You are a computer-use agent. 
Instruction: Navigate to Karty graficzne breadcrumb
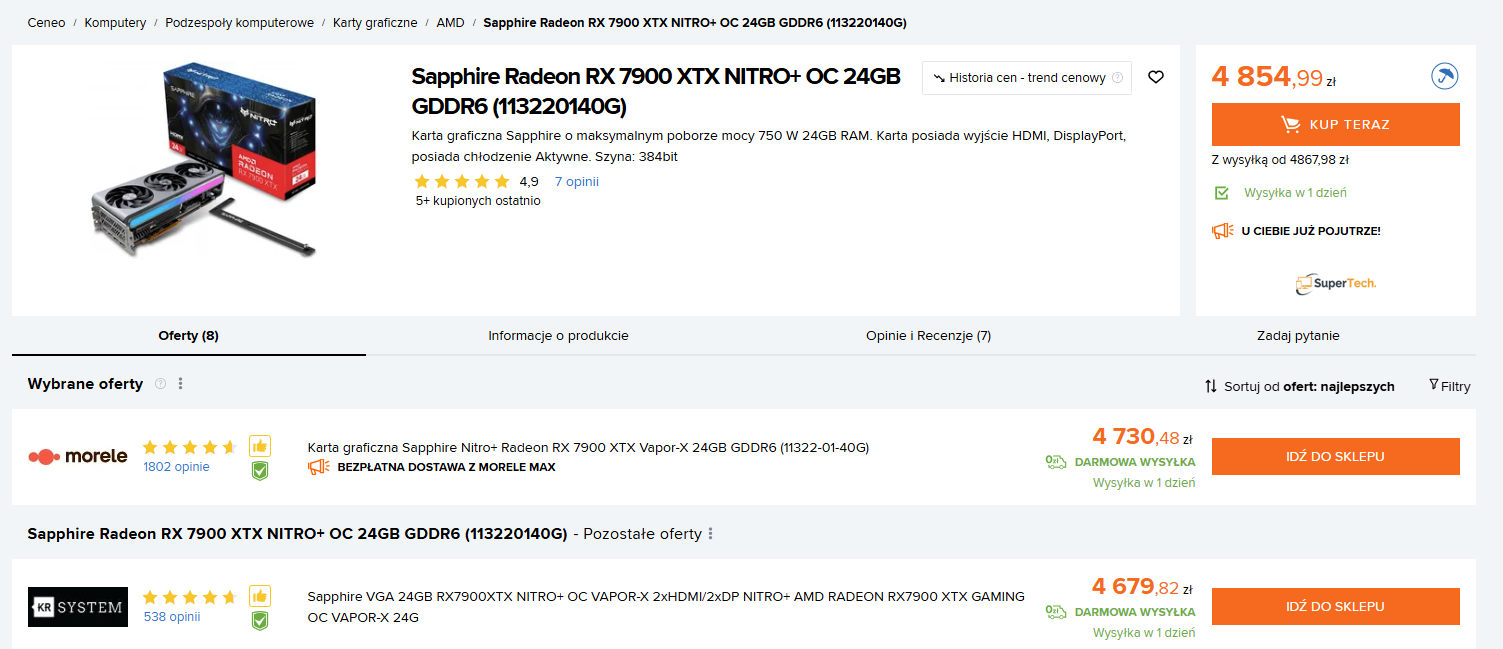pyautogui.click(x=375, y=22)
